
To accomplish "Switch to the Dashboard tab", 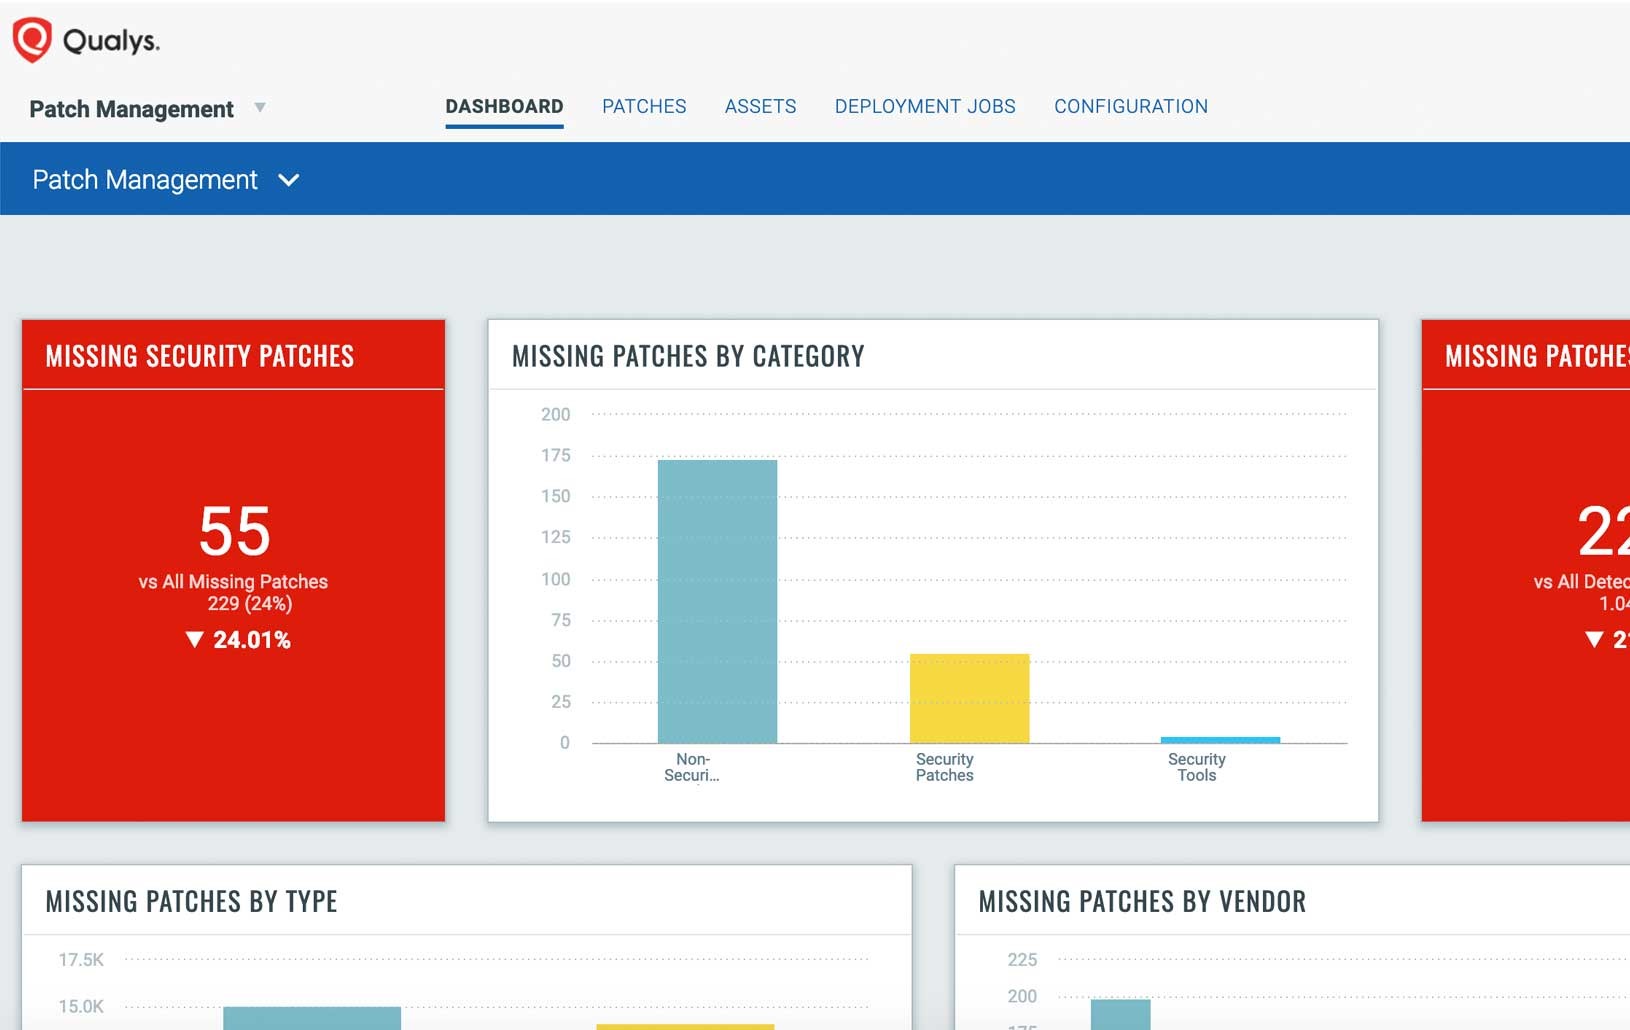I will click(504, 106).
